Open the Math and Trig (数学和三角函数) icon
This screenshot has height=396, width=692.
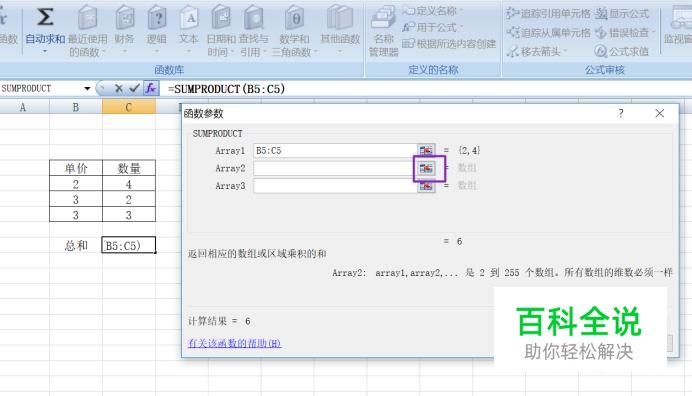pyautogui.click(x=294, y=18)
